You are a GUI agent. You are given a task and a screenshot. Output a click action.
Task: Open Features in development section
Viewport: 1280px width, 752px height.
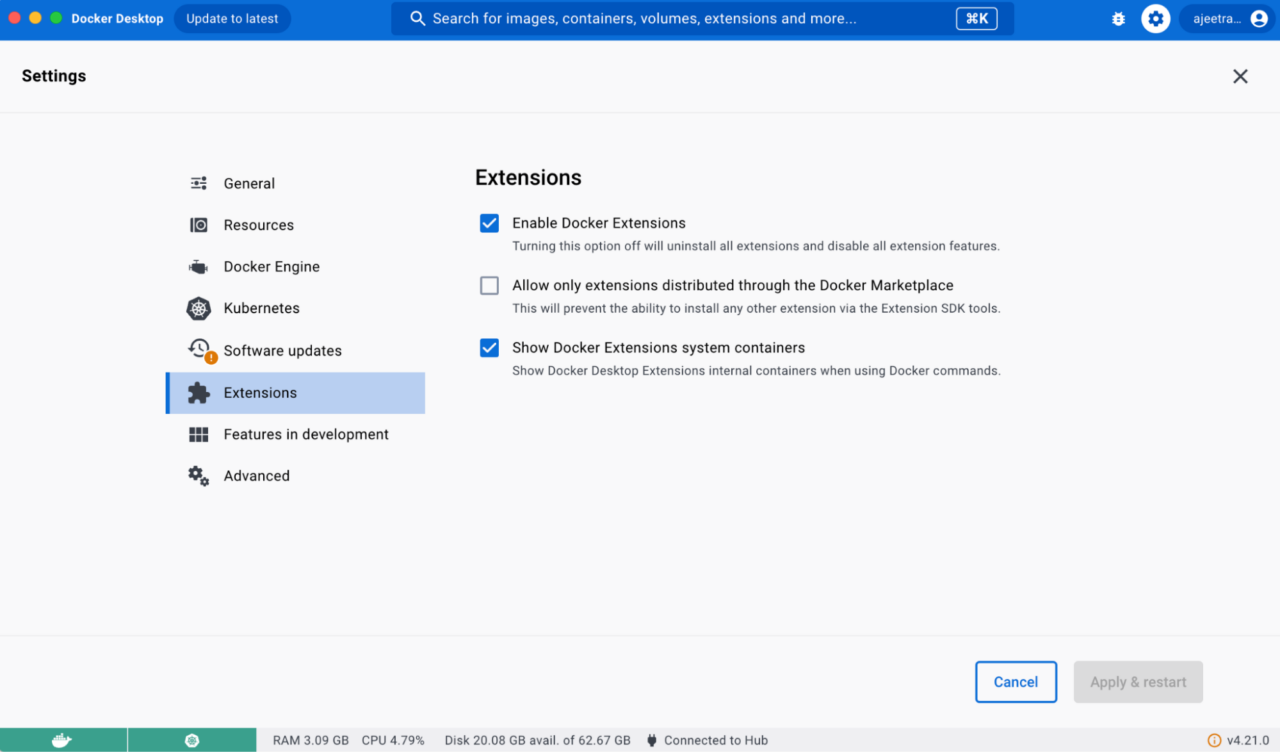click(305, 434)
